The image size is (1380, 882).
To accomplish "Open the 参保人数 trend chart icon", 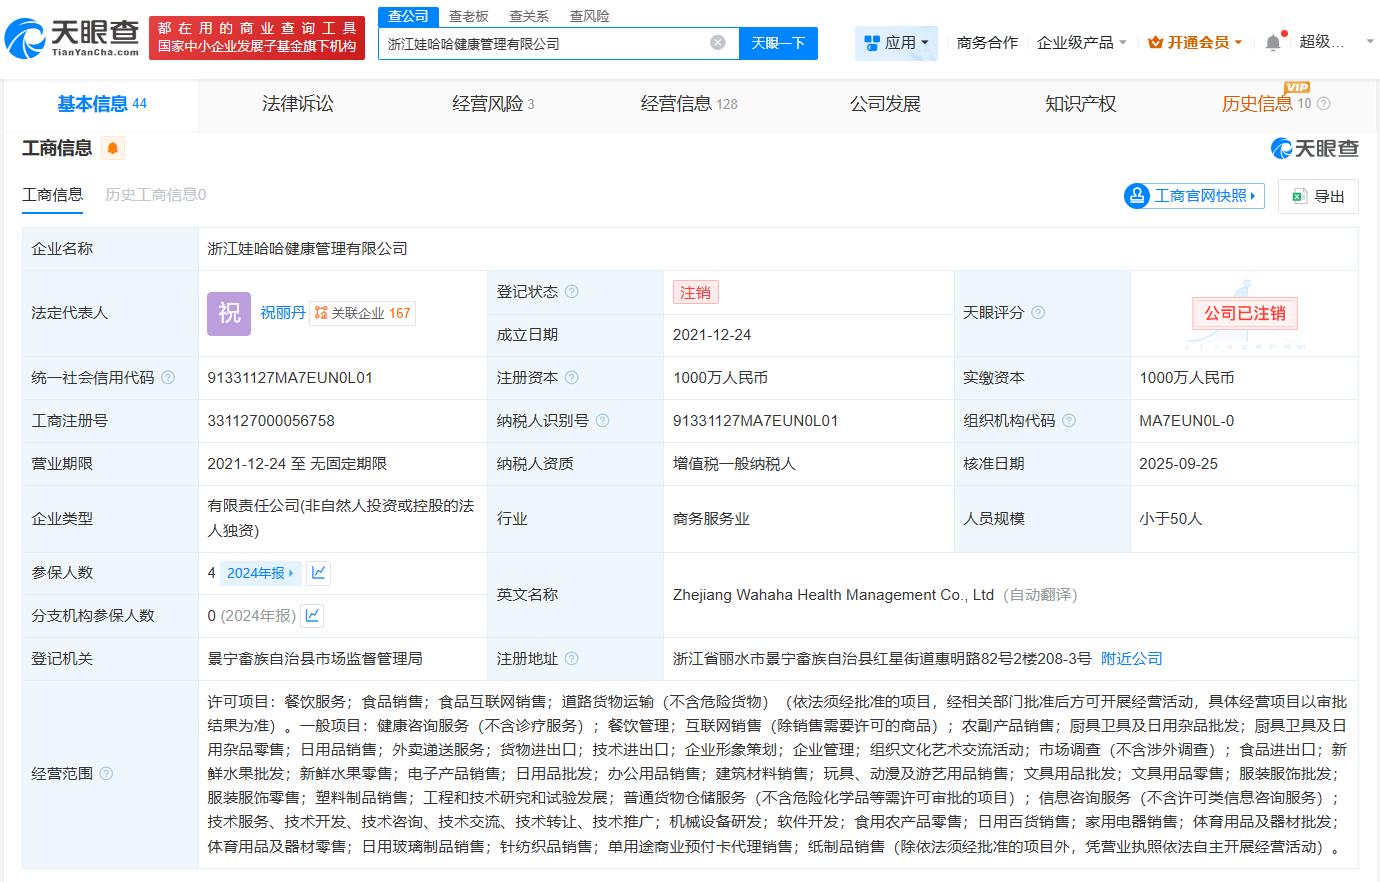I will click(x=318, y=573).
